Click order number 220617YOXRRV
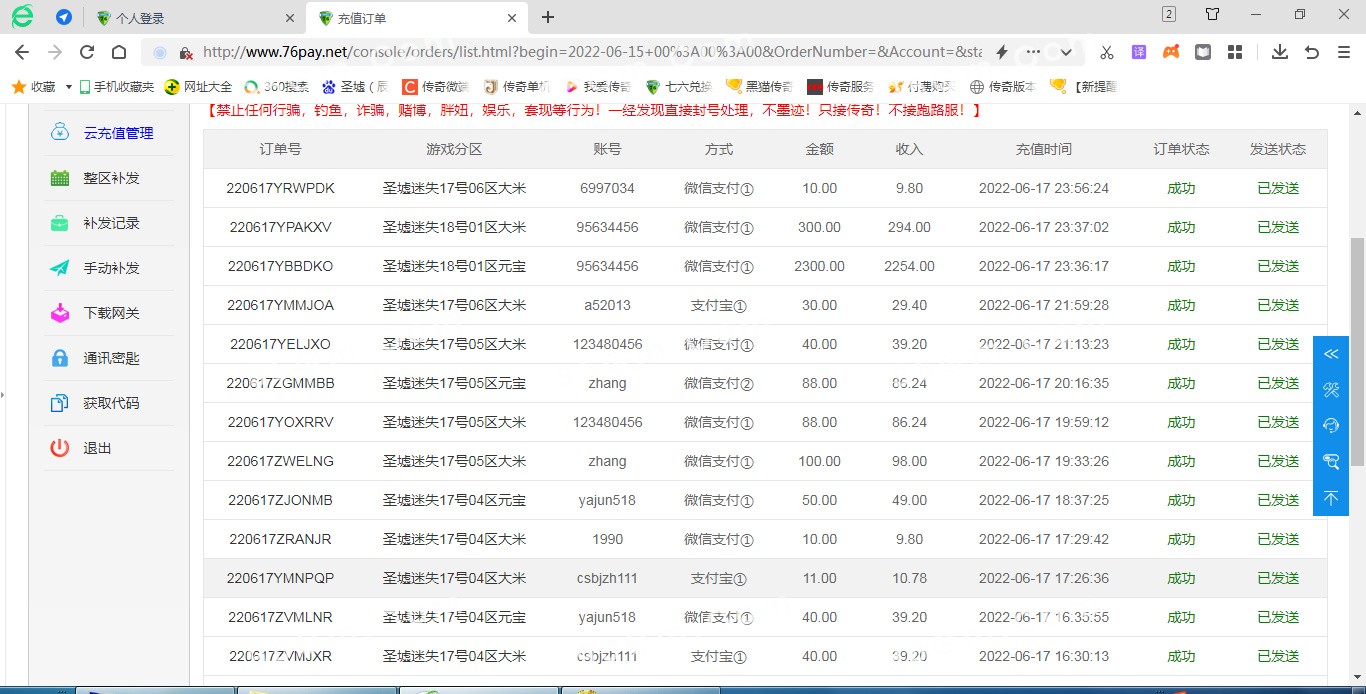The width and height of the screenshot is (1366, 694). (x=280, y=422)
